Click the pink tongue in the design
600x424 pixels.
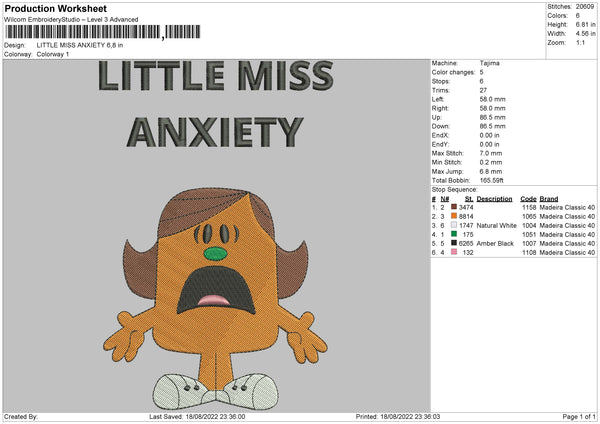[214, 300]
